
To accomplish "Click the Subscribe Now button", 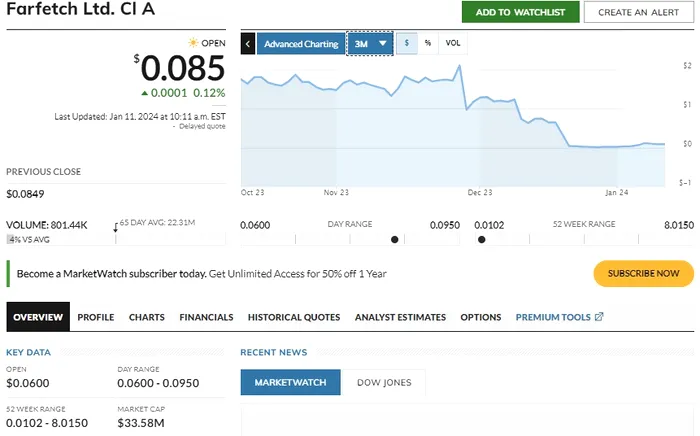I will coord(643,273).
